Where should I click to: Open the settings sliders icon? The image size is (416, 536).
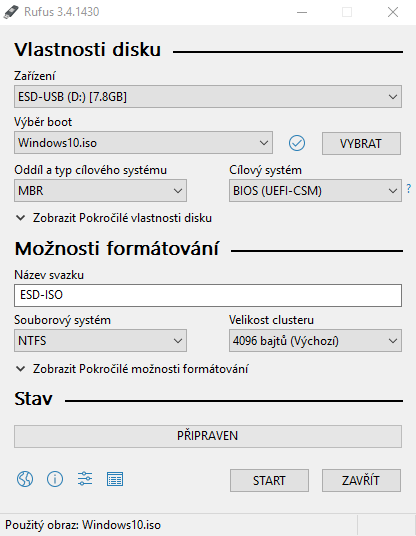click(85, 479)
